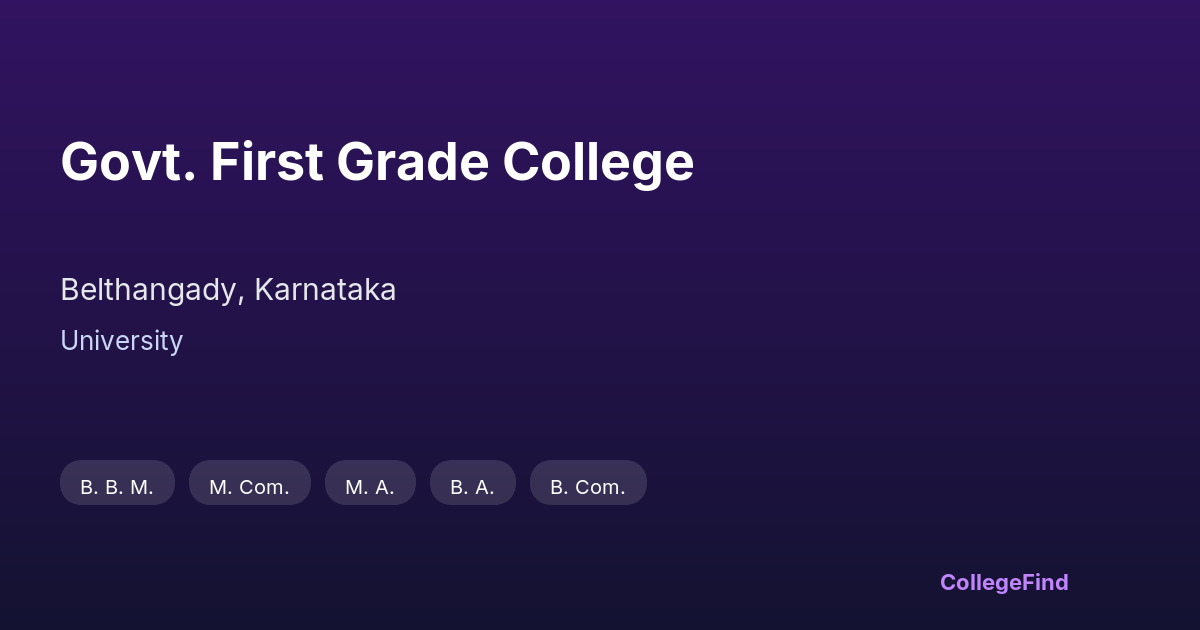Click the Karnataka state name
Screen dimensions: 1200x630
coord(325,290)
